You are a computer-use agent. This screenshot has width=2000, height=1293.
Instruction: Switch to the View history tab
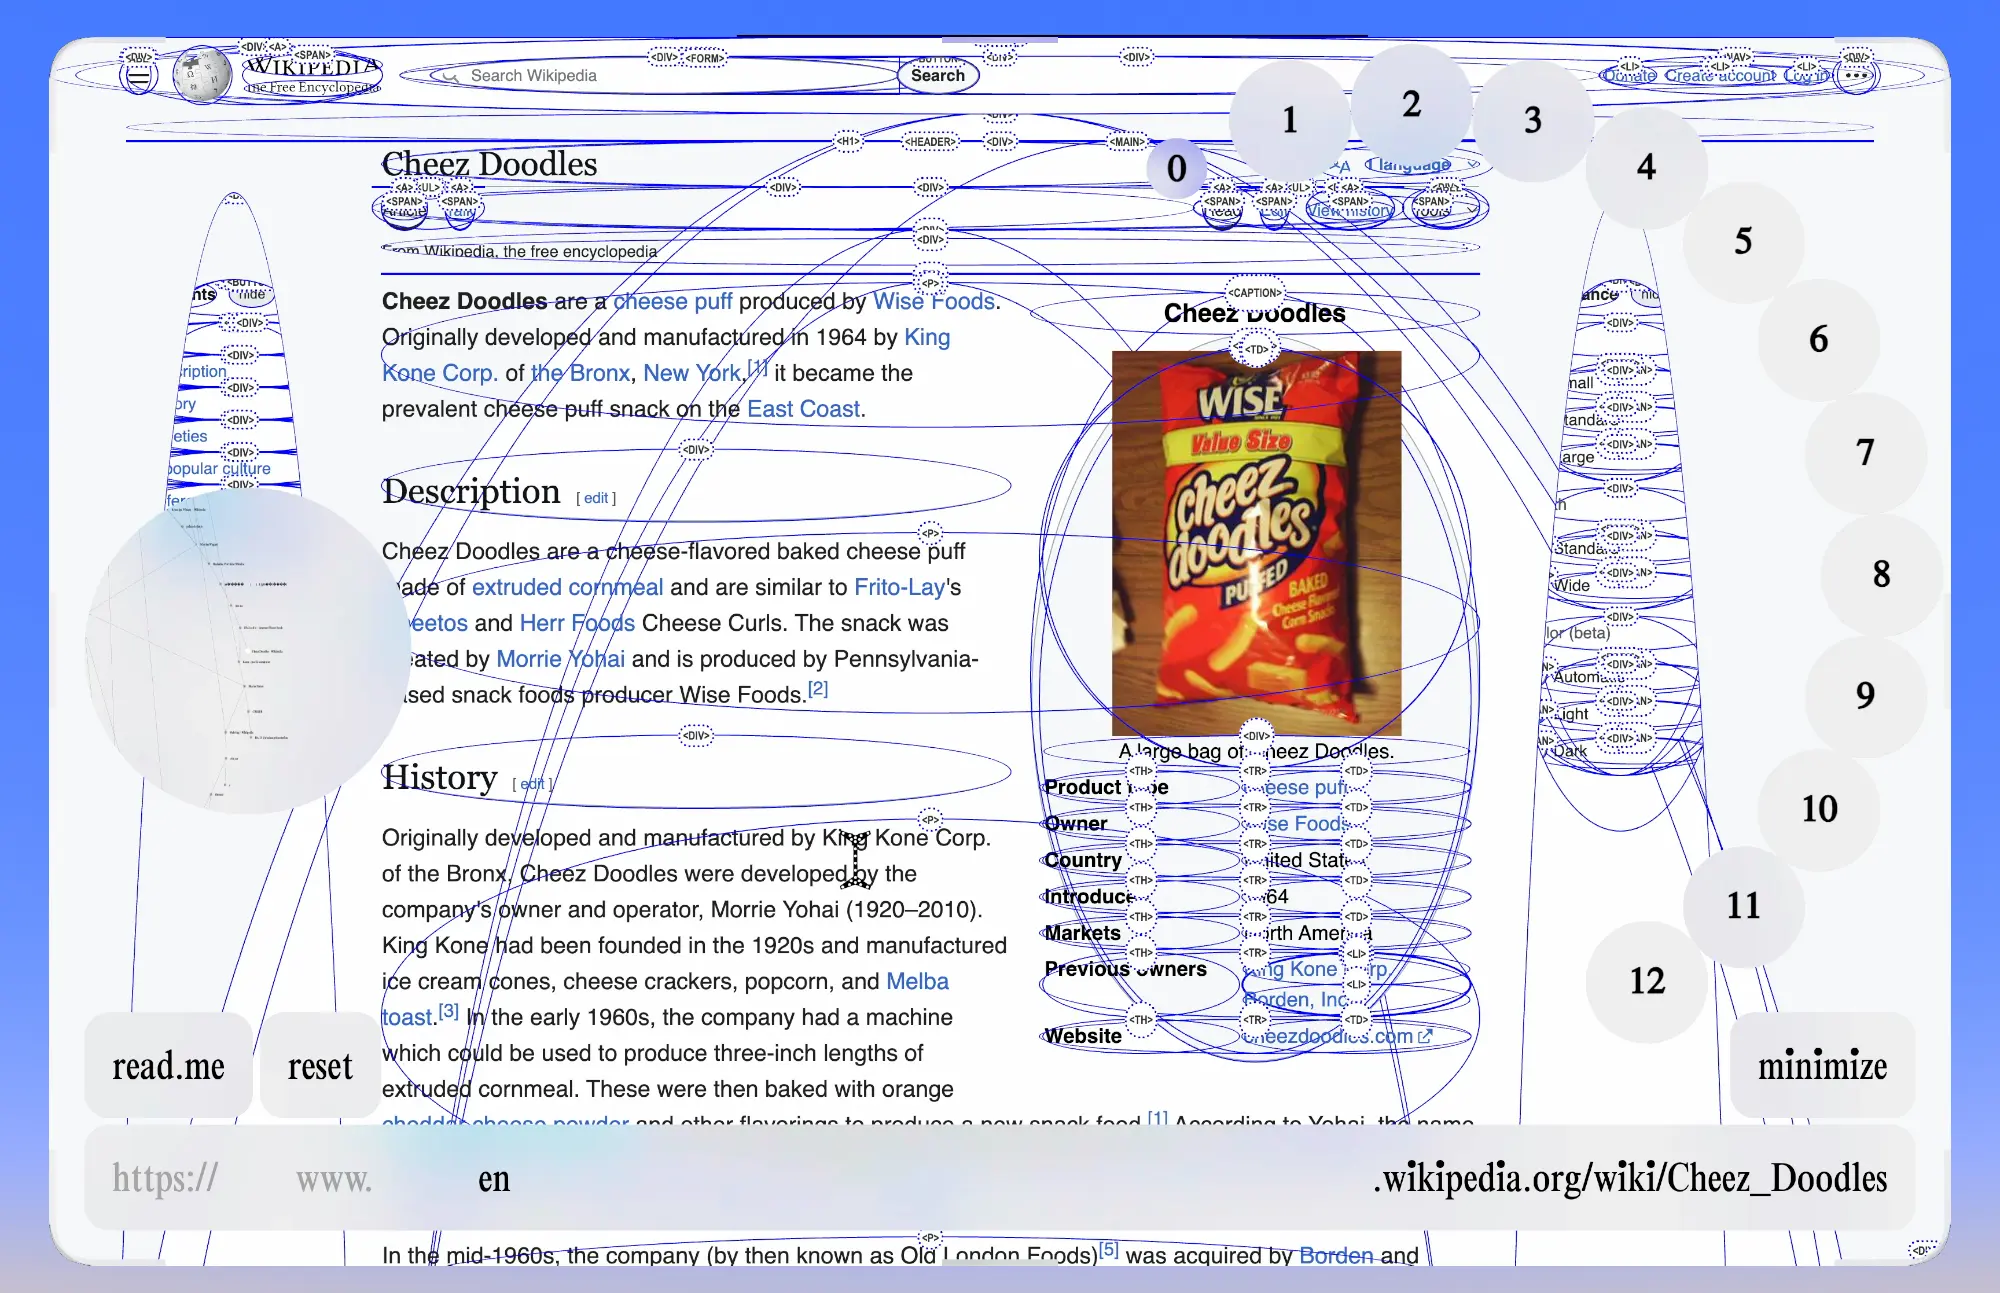(1349, 211)
